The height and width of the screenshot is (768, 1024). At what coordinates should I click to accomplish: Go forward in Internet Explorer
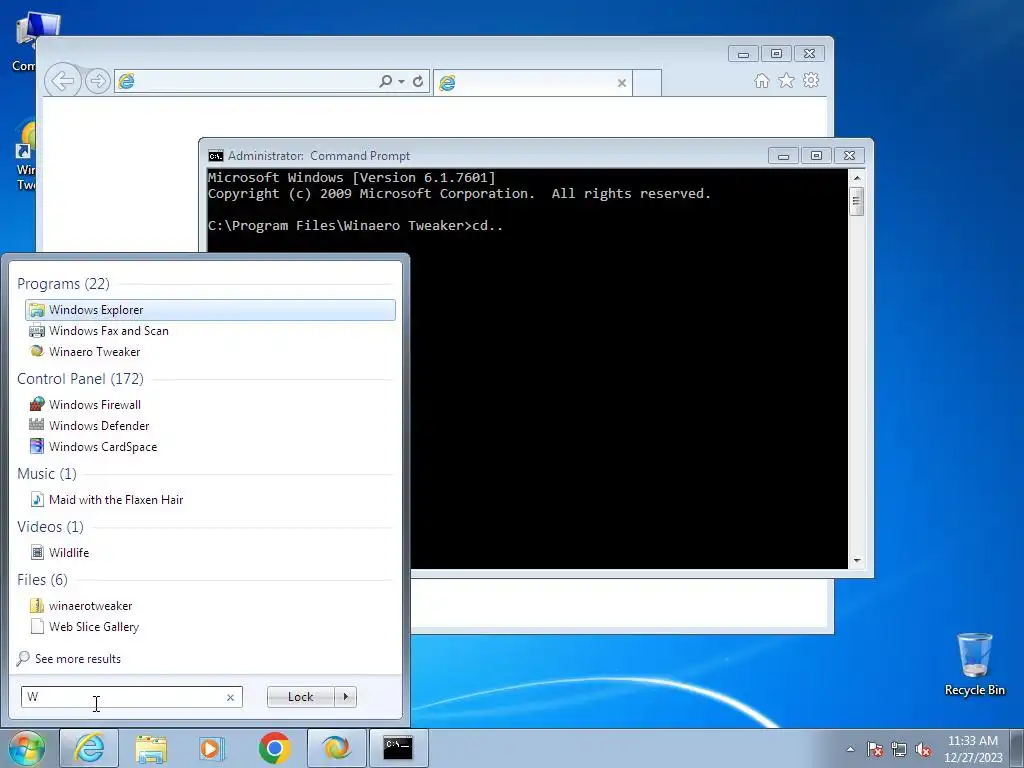[x=97, y=81]
